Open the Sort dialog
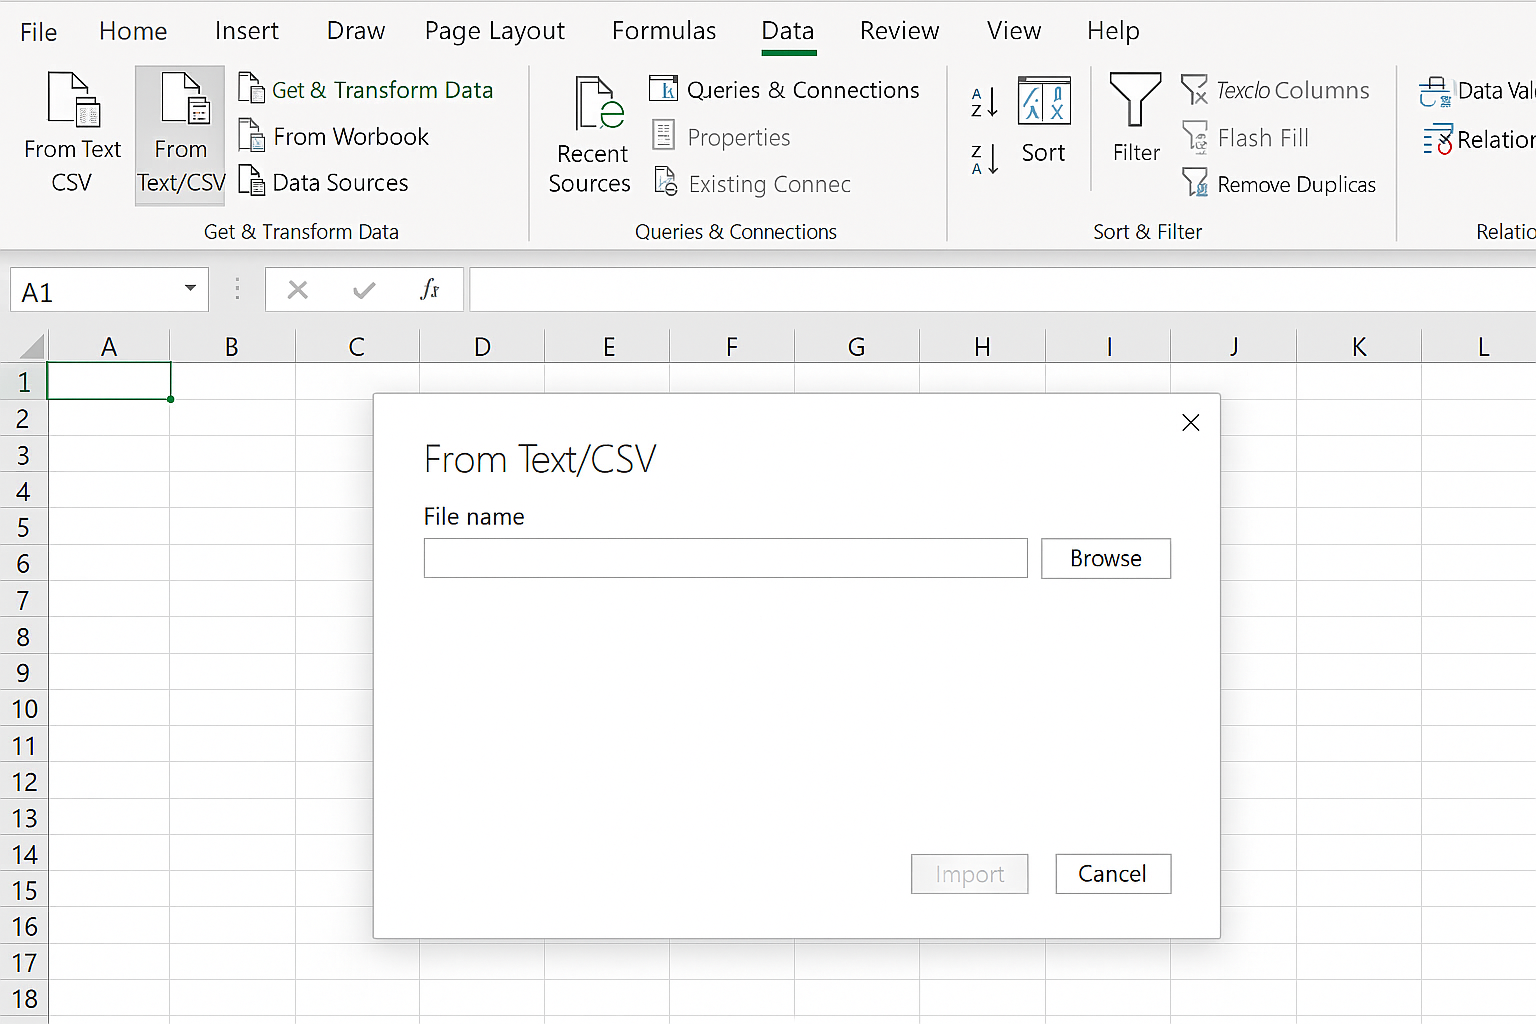 (x=1043, y=120)
